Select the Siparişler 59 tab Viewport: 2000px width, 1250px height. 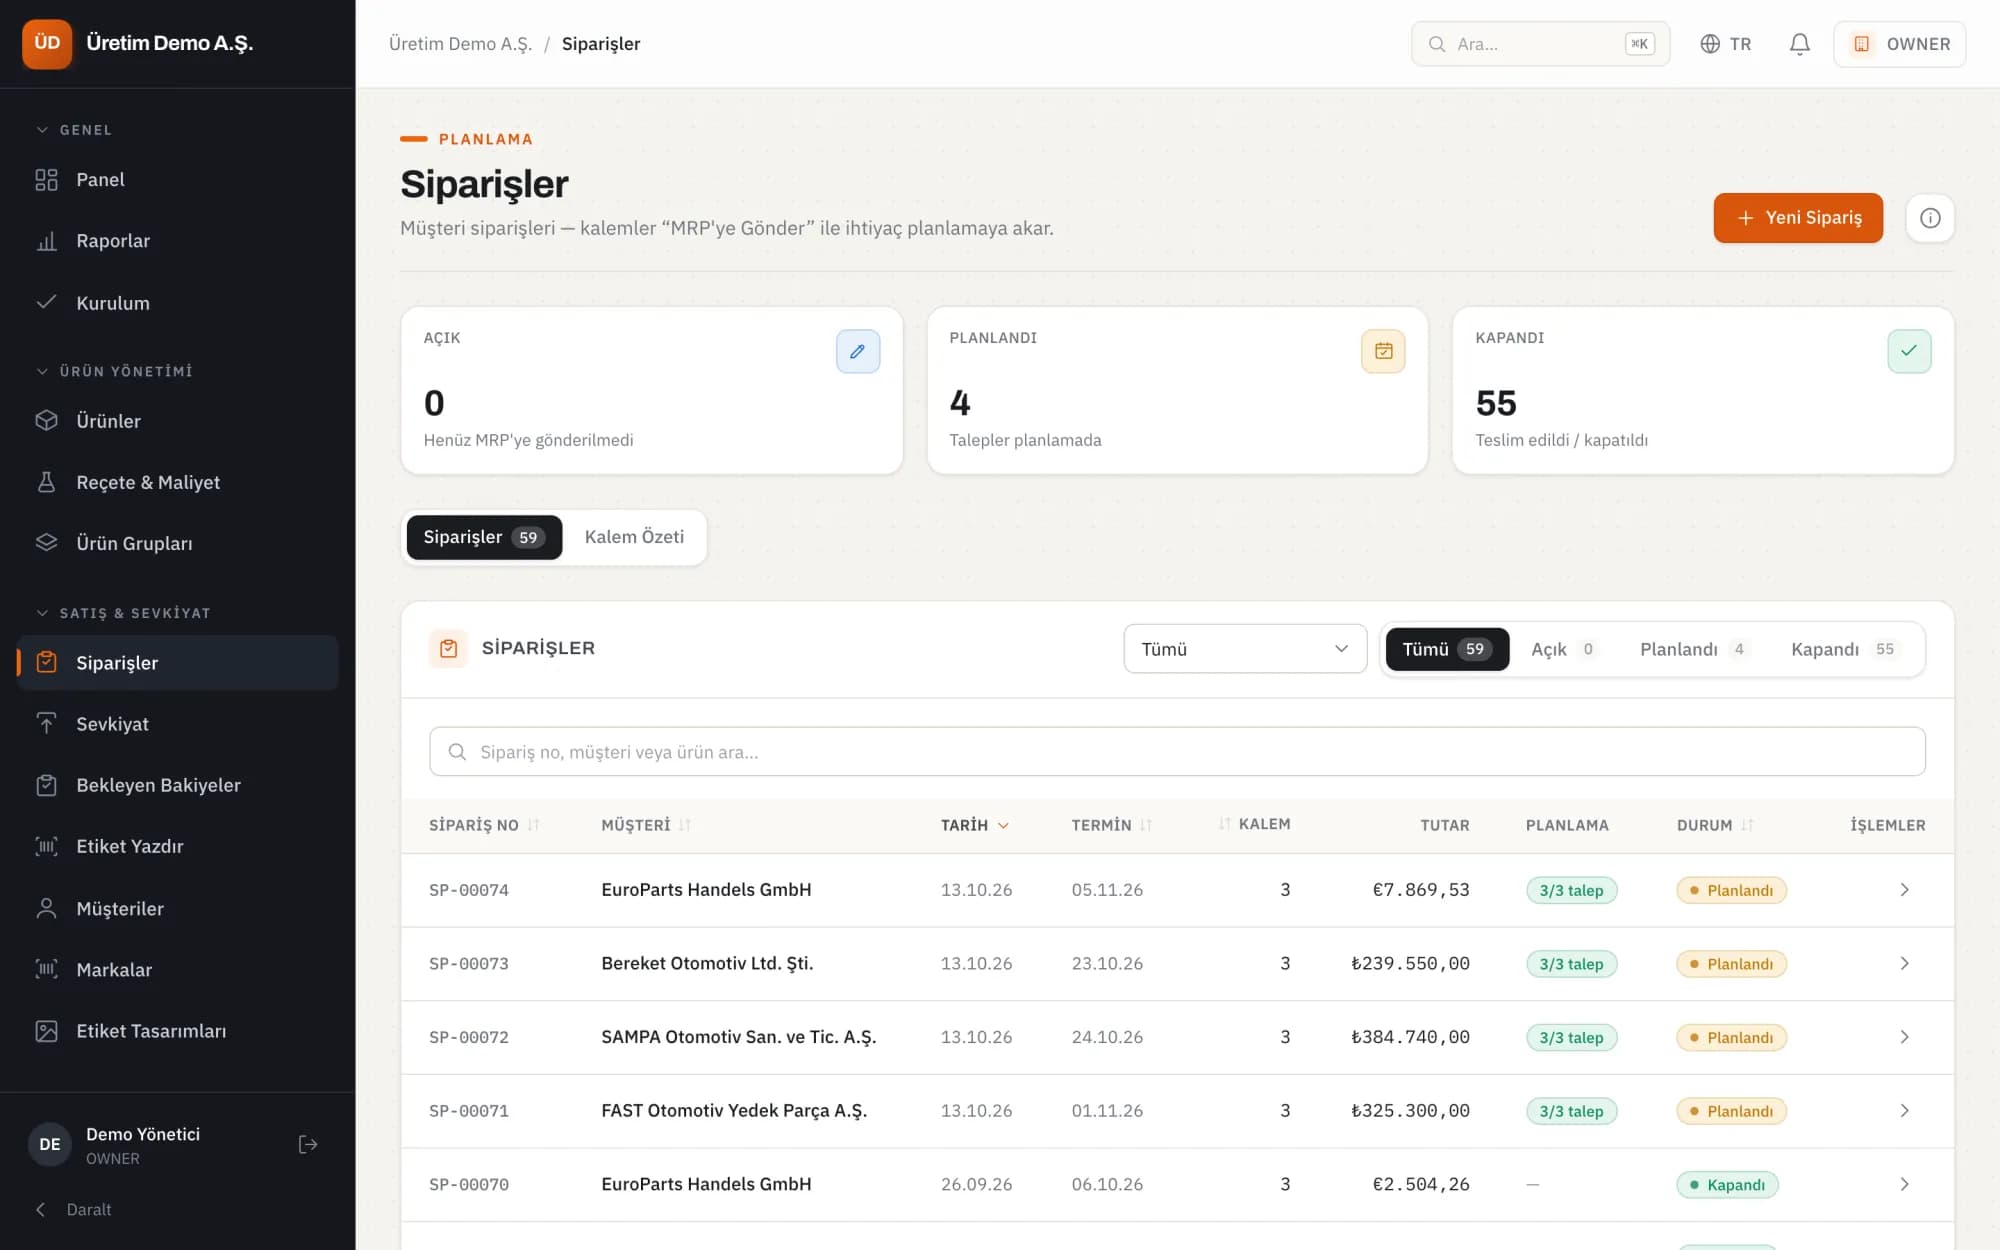point(484,537)
